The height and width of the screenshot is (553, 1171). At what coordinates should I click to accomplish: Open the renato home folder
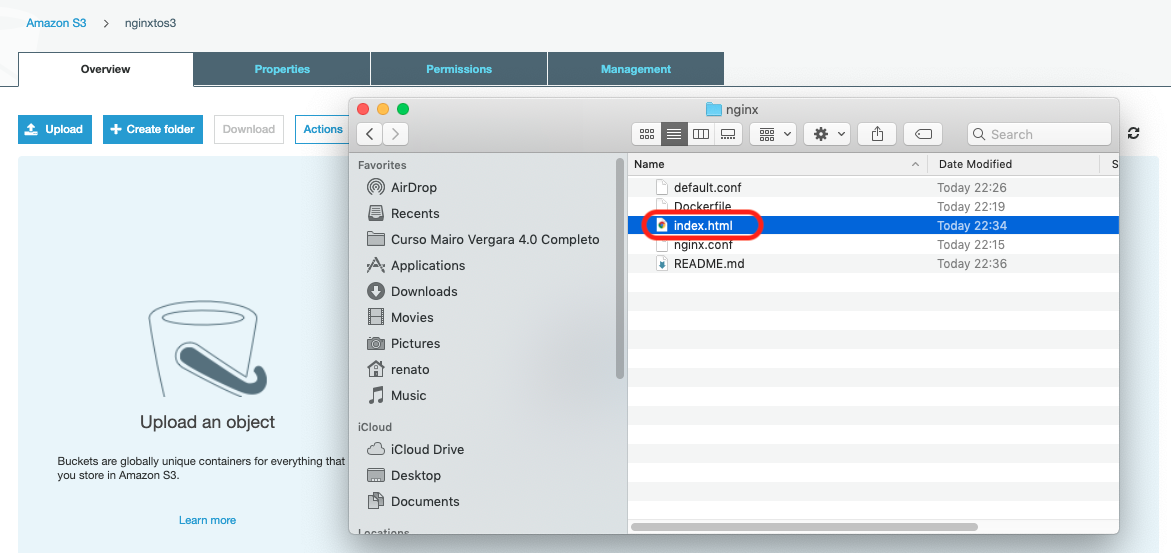pyautogui.click(x=398, y=370)
